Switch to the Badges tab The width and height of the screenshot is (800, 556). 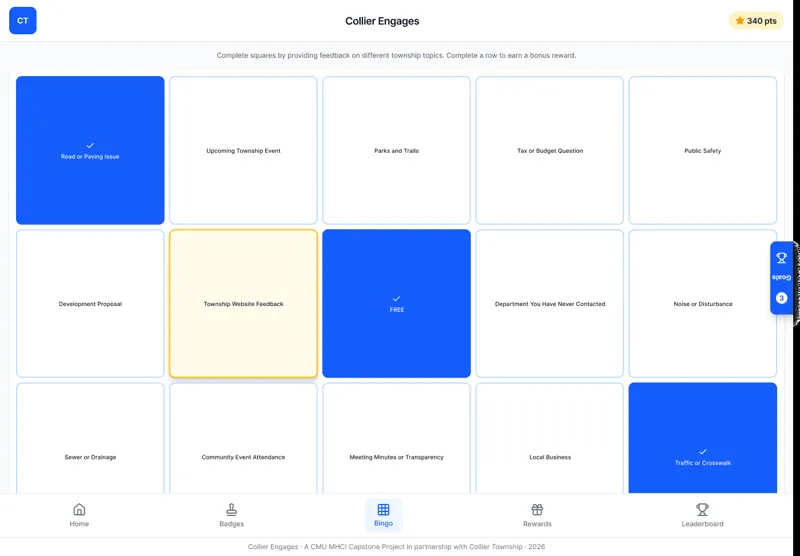click(x=232, y=515)
